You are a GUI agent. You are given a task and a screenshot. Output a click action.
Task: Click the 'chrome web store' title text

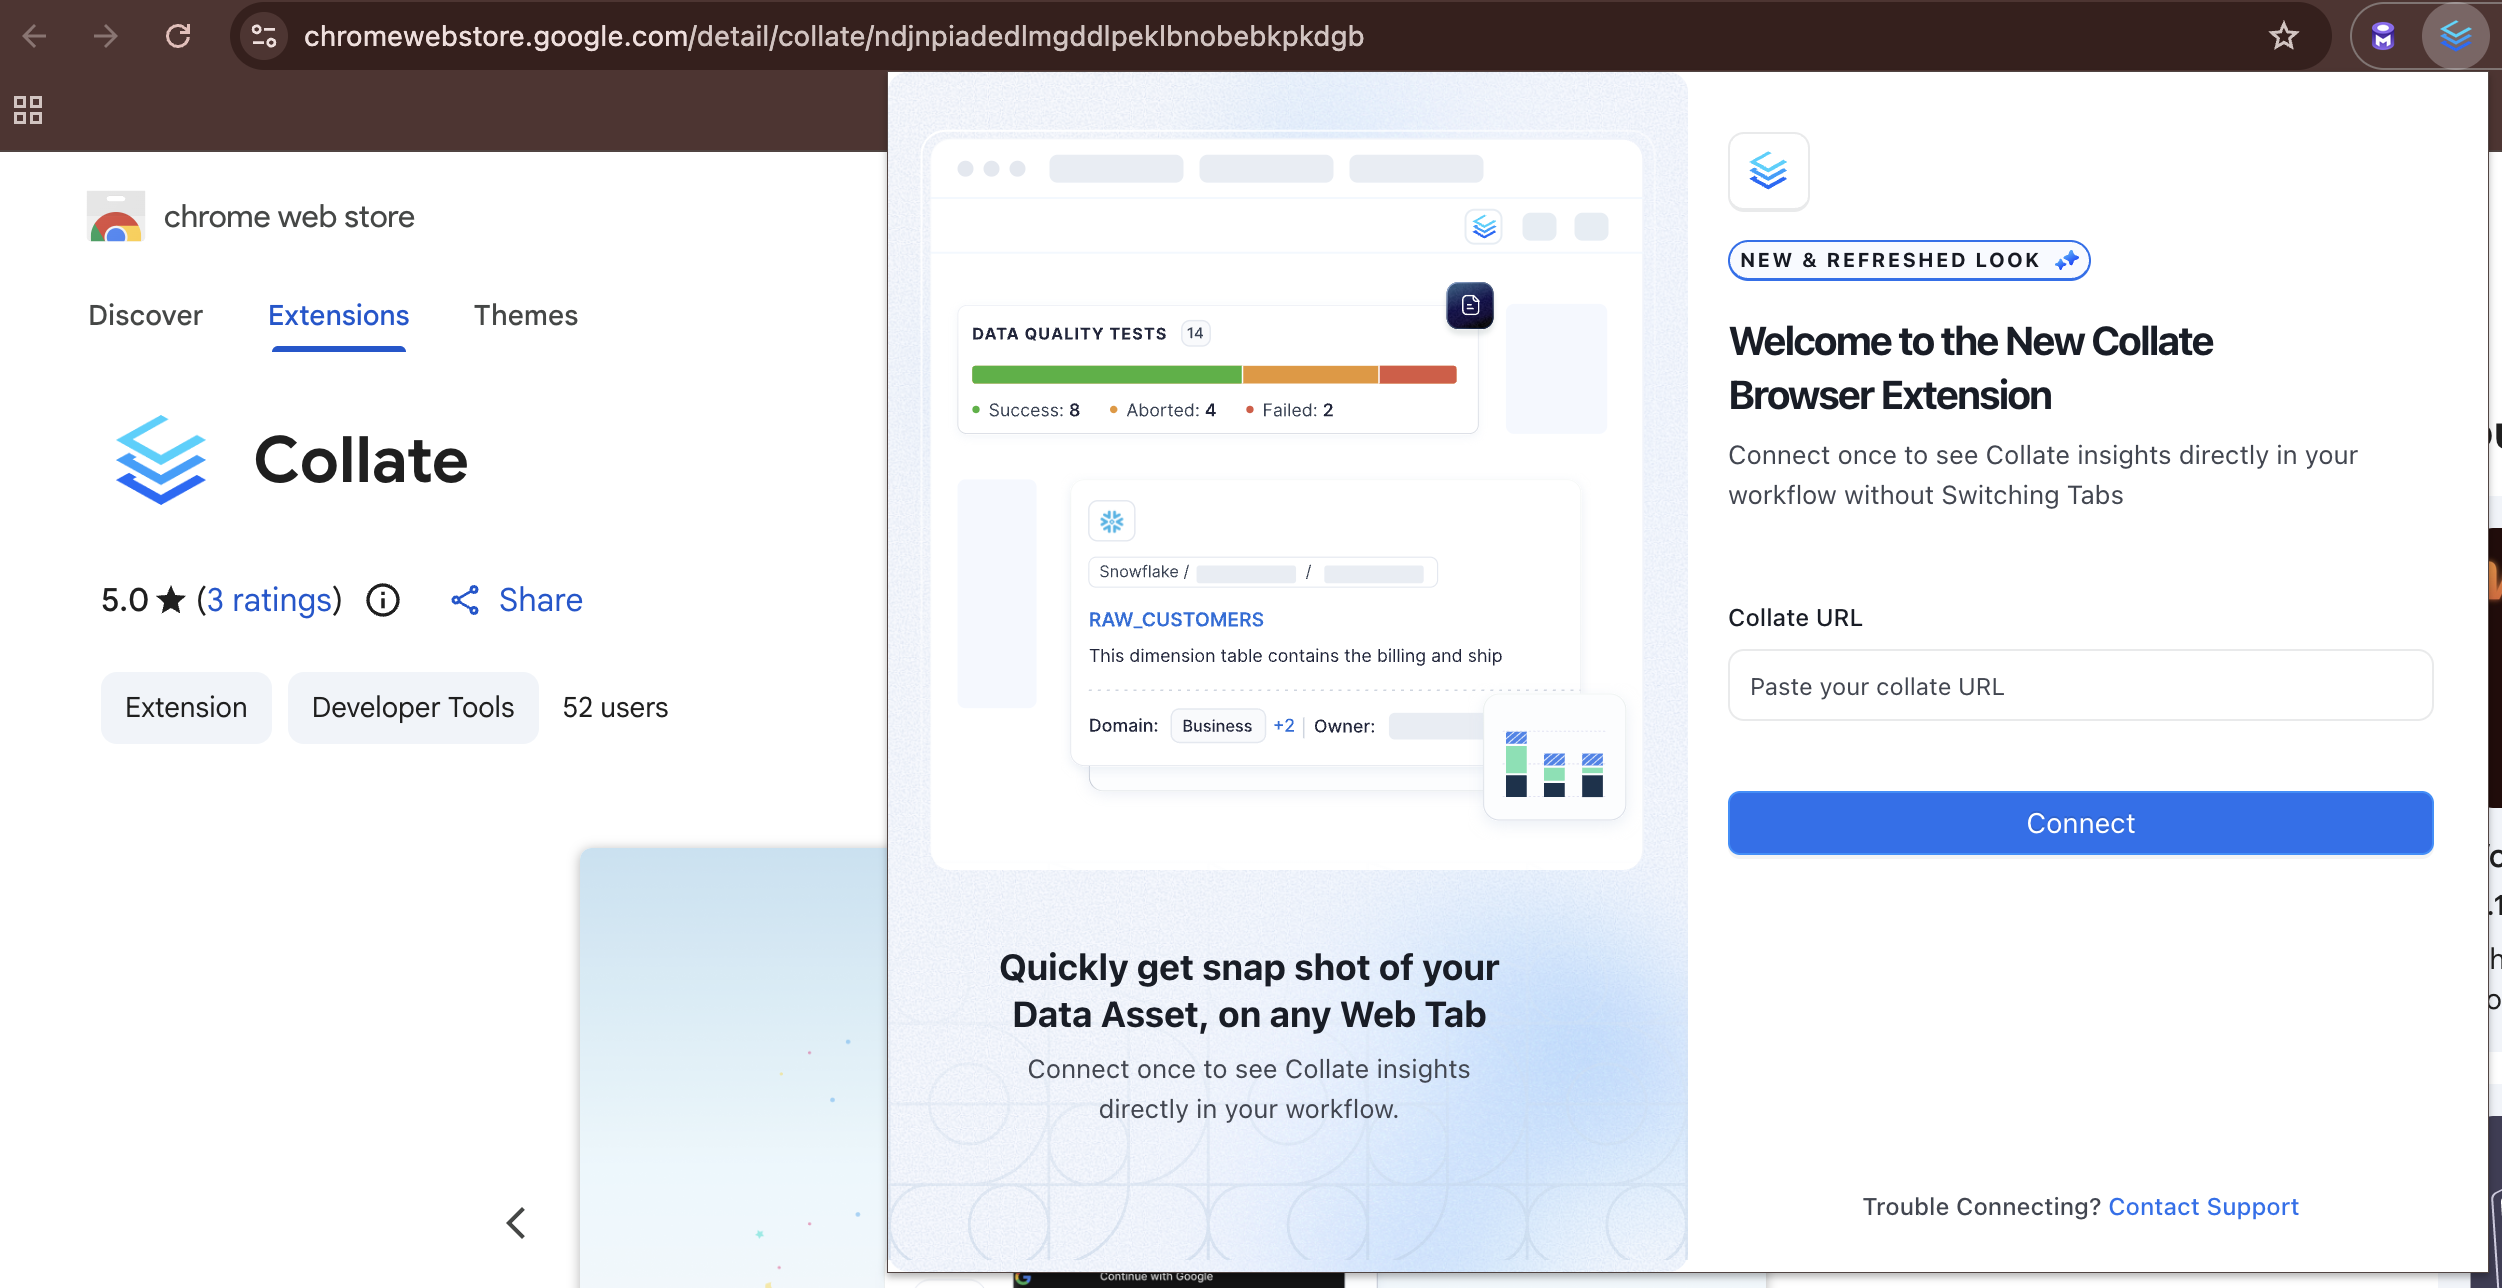289,217
